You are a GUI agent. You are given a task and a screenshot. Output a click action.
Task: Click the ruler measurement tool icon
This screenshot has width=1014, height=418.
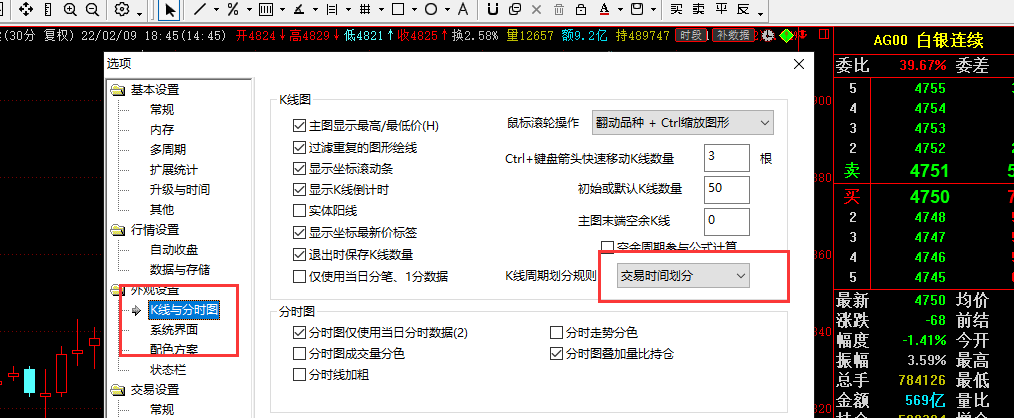click(x=49, y=9)
